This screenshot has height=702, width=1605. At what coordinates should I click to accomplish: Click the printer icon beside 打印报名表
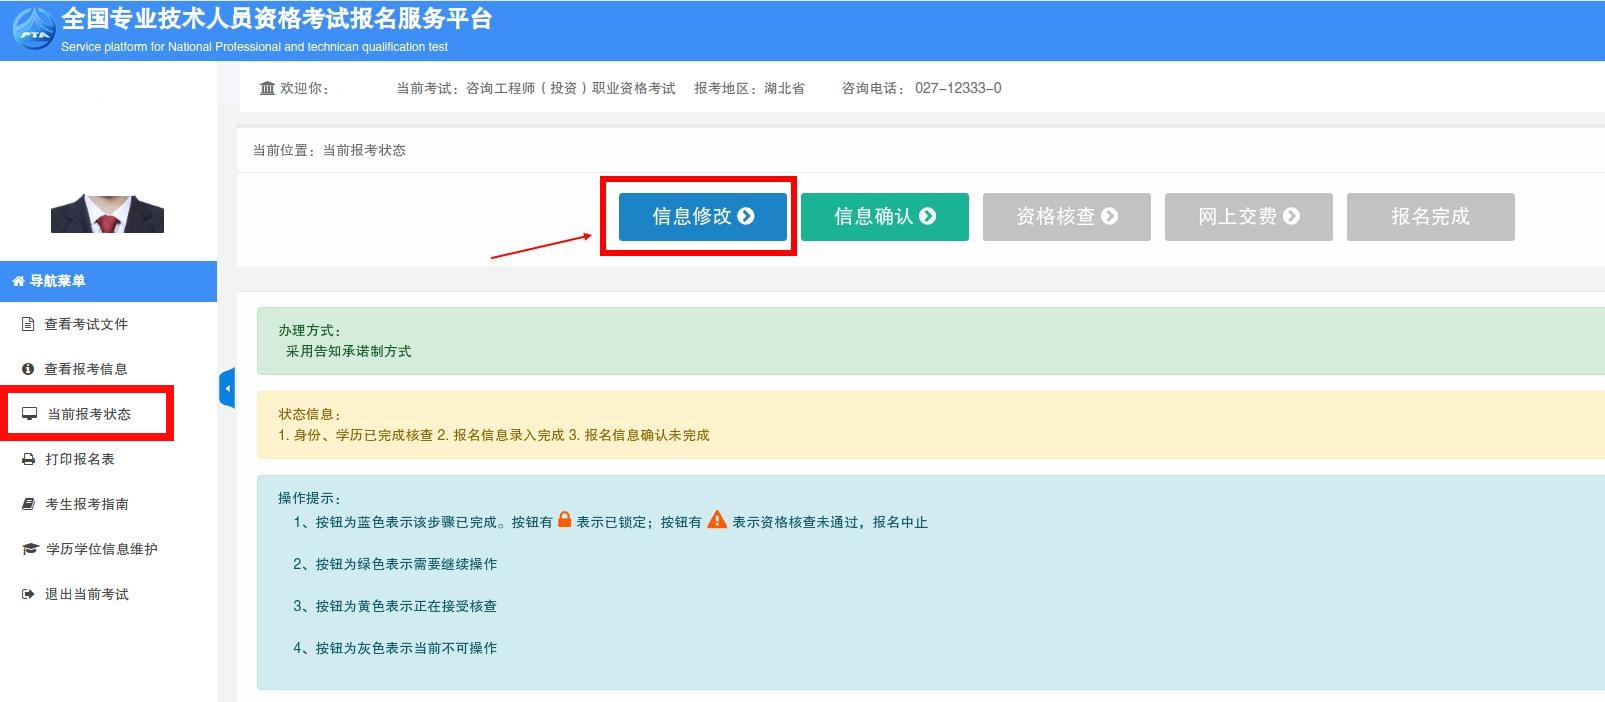click(x=28, y=459)
